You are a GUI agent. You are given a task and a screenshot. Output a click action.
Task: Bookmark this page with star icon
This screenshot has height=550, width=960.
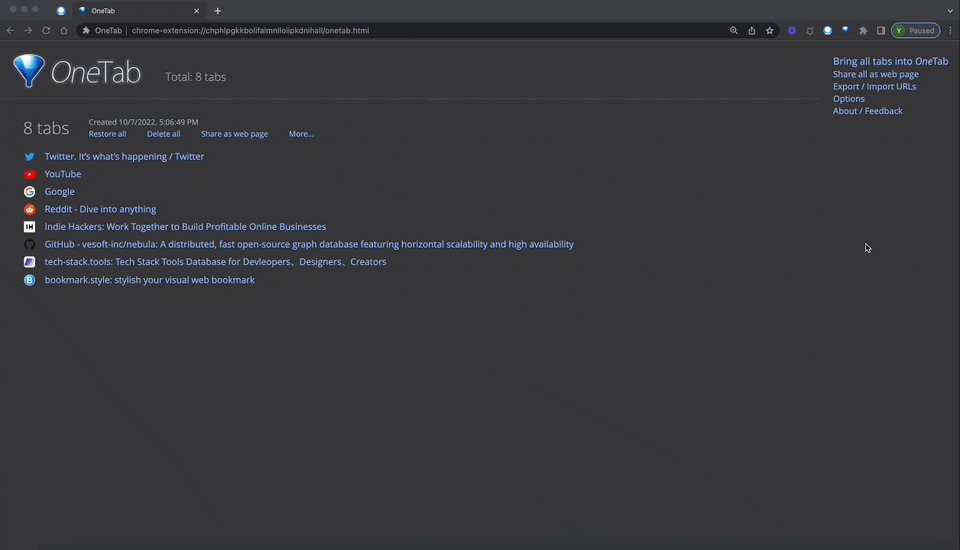coord(770,31)
